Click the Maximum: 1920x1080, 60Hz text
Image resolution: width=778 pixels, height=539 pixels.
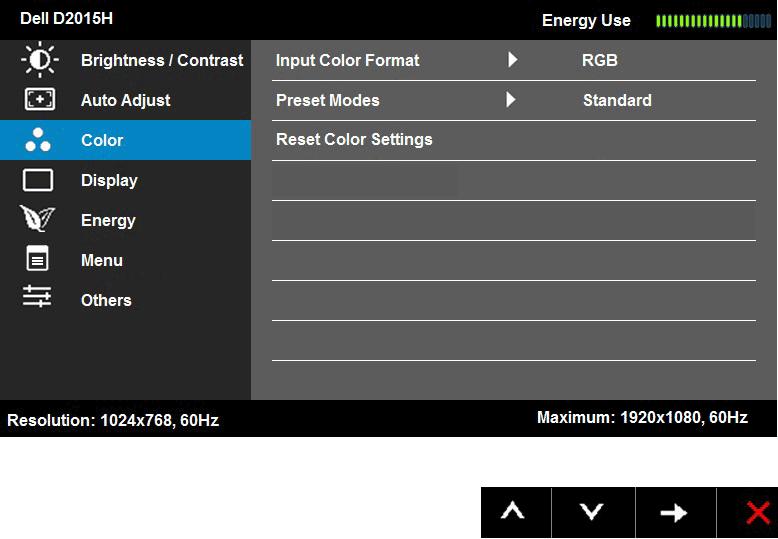[642, 417]
